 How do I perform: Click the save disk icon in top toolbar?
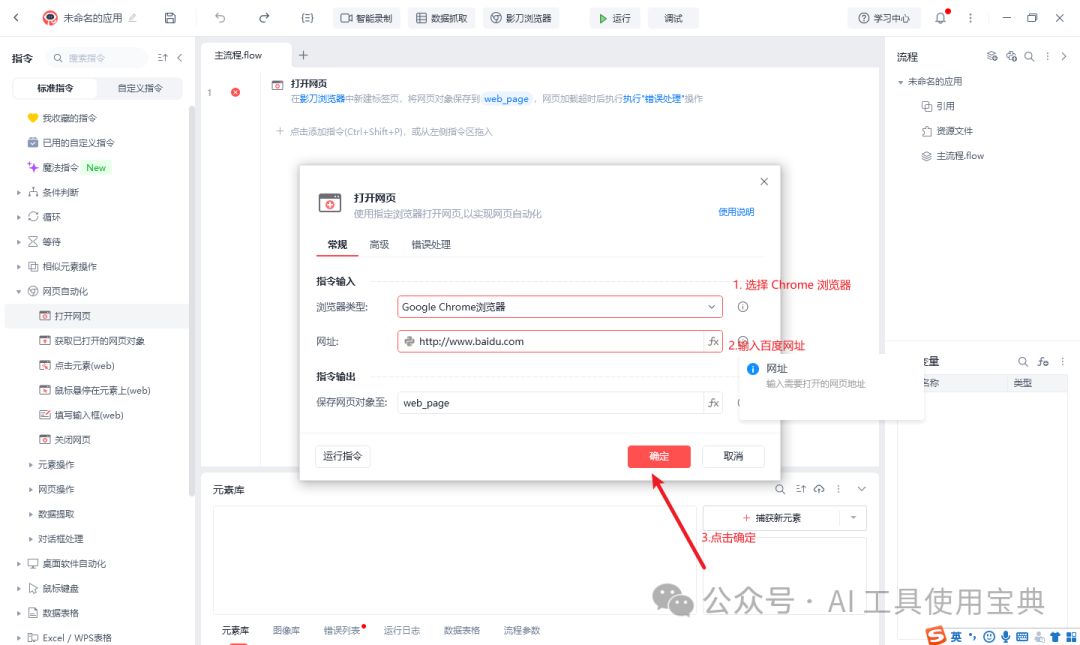170,18
